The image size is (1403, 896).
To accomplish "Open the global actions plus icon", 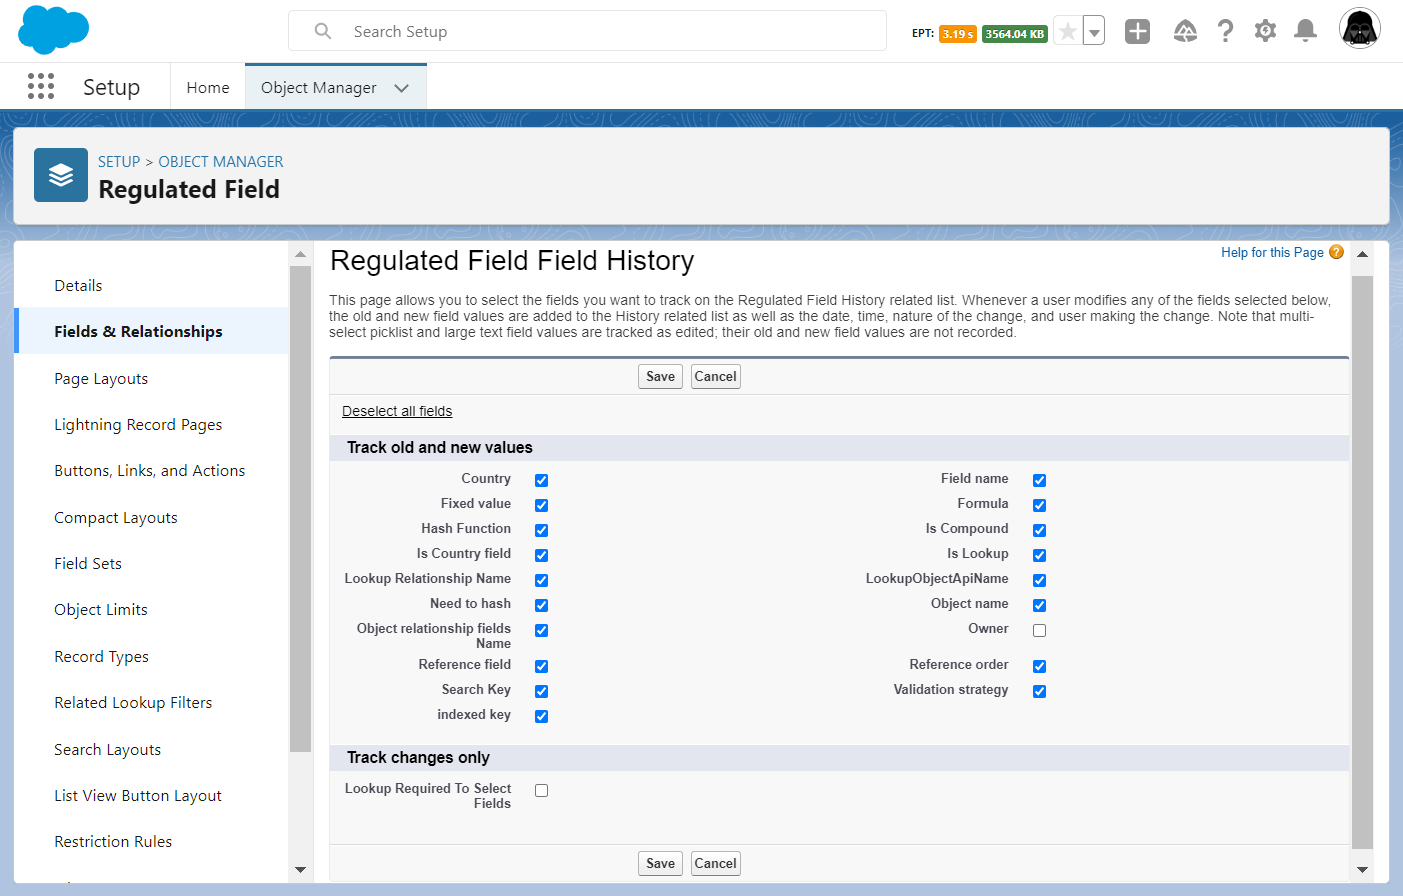I will pos(1137,32).
